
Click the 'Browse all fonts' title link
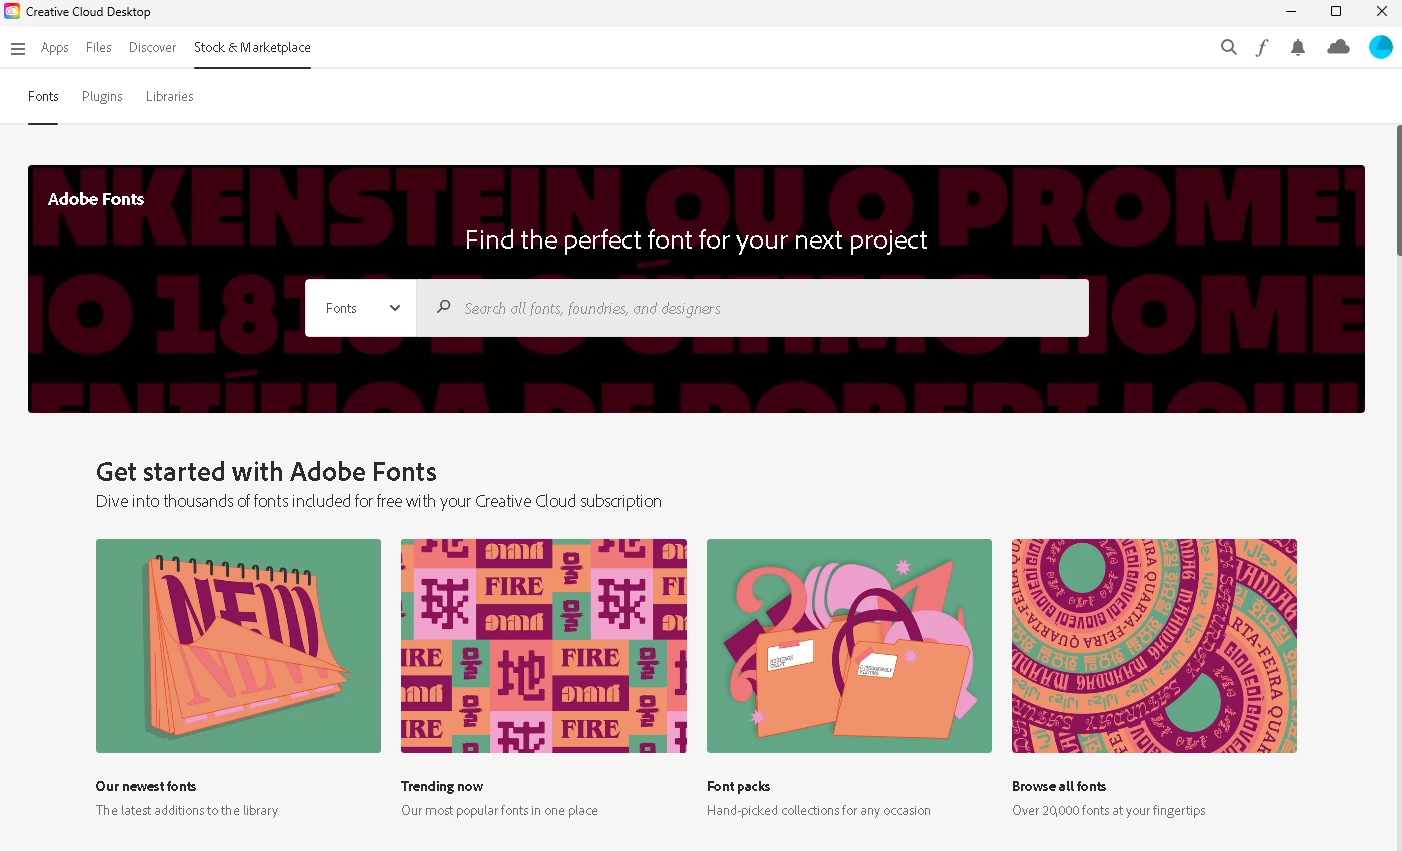click(x=1059, y=786)
